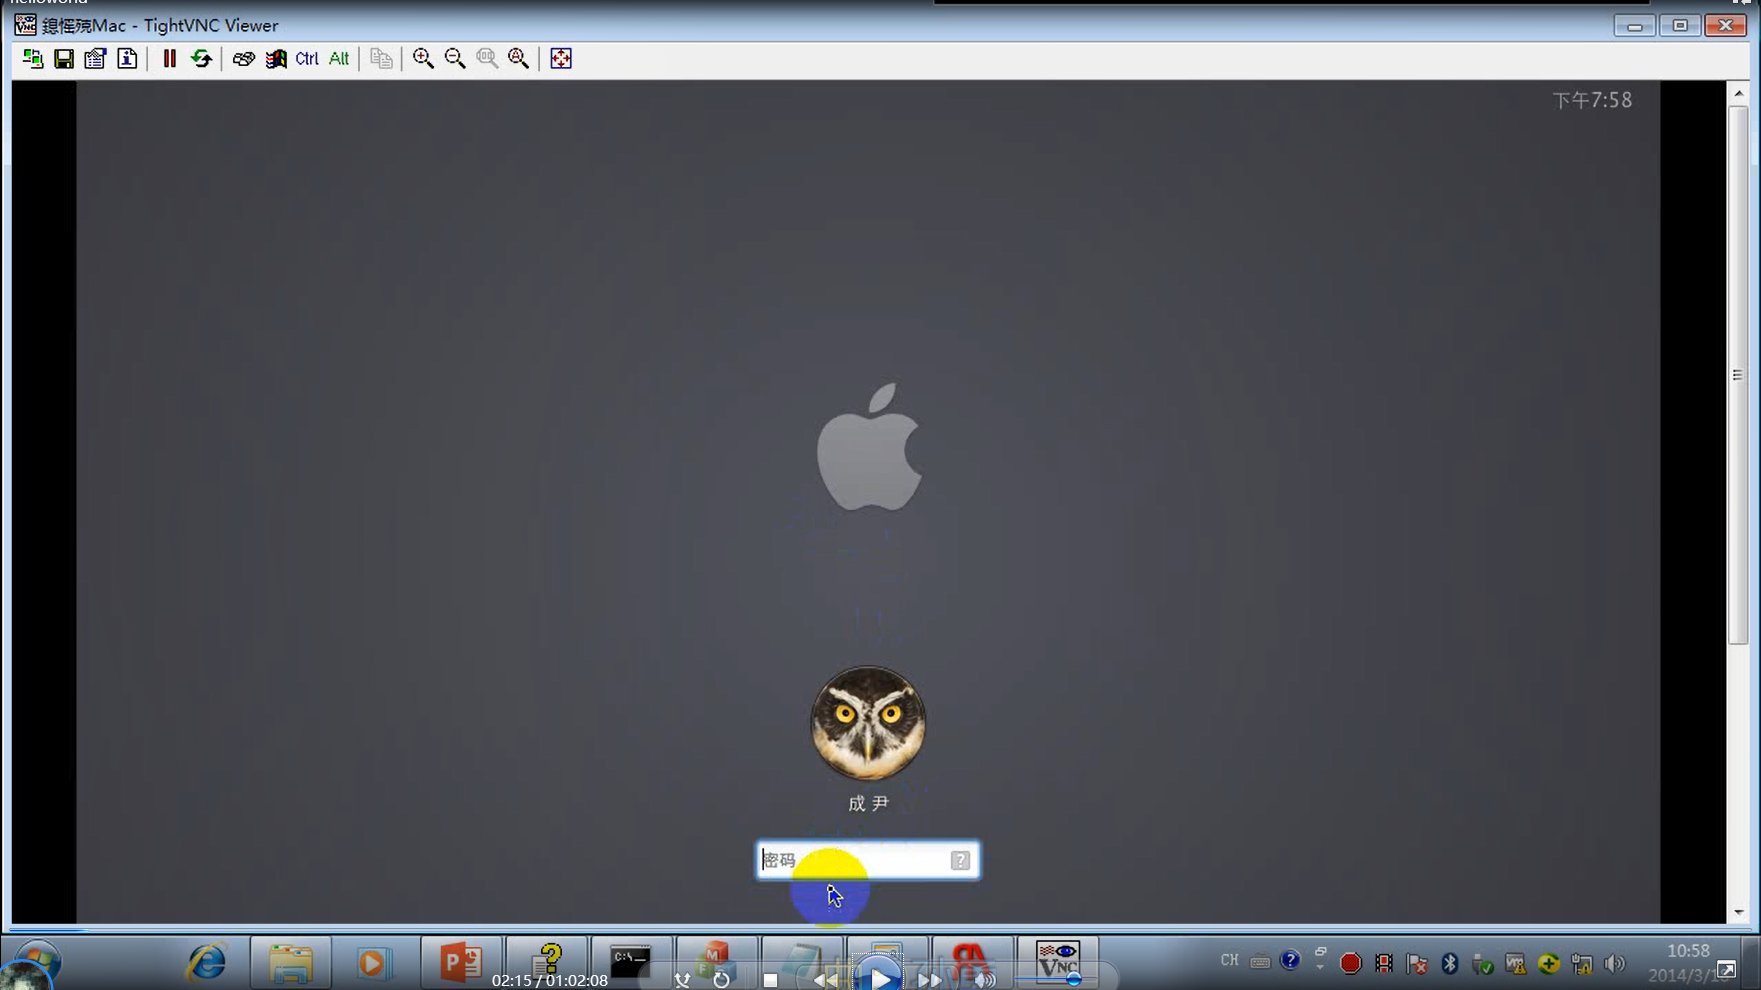This screenshot has width=1761, height=990.
Task: Click the CH input language indicator
Action: coord(1229,960)
